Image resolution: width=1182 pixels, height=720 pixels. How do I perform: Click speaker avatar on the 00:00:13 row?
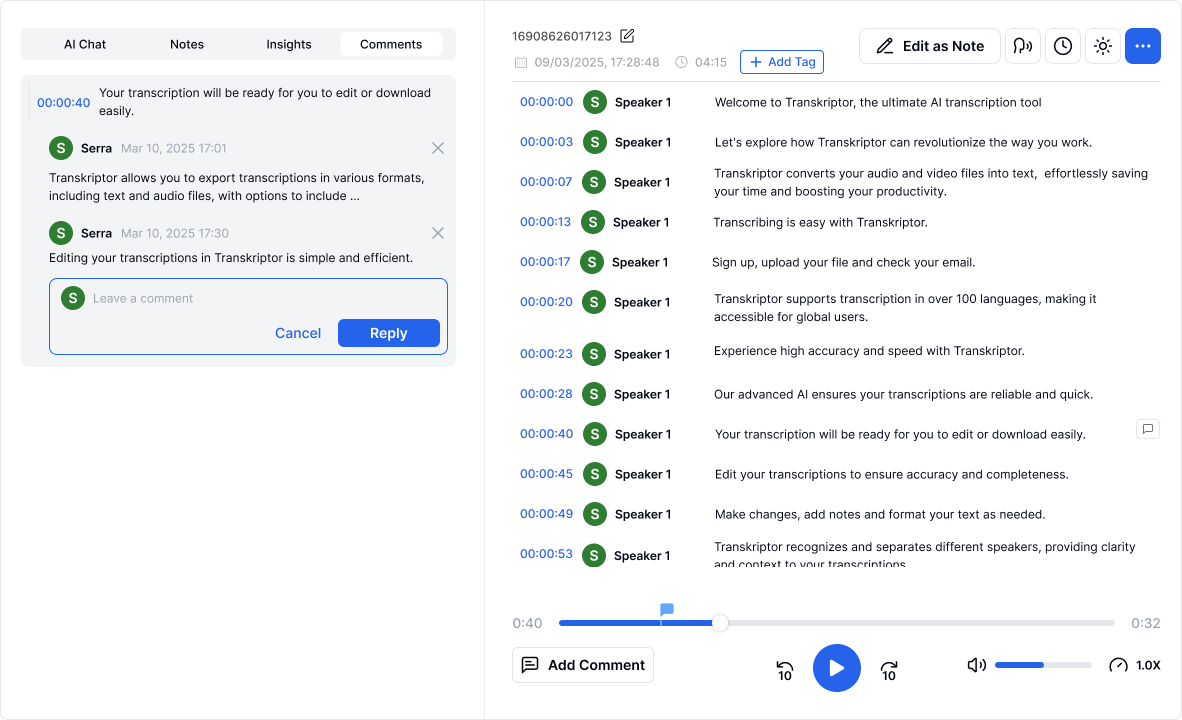click(x=593, y=222)
